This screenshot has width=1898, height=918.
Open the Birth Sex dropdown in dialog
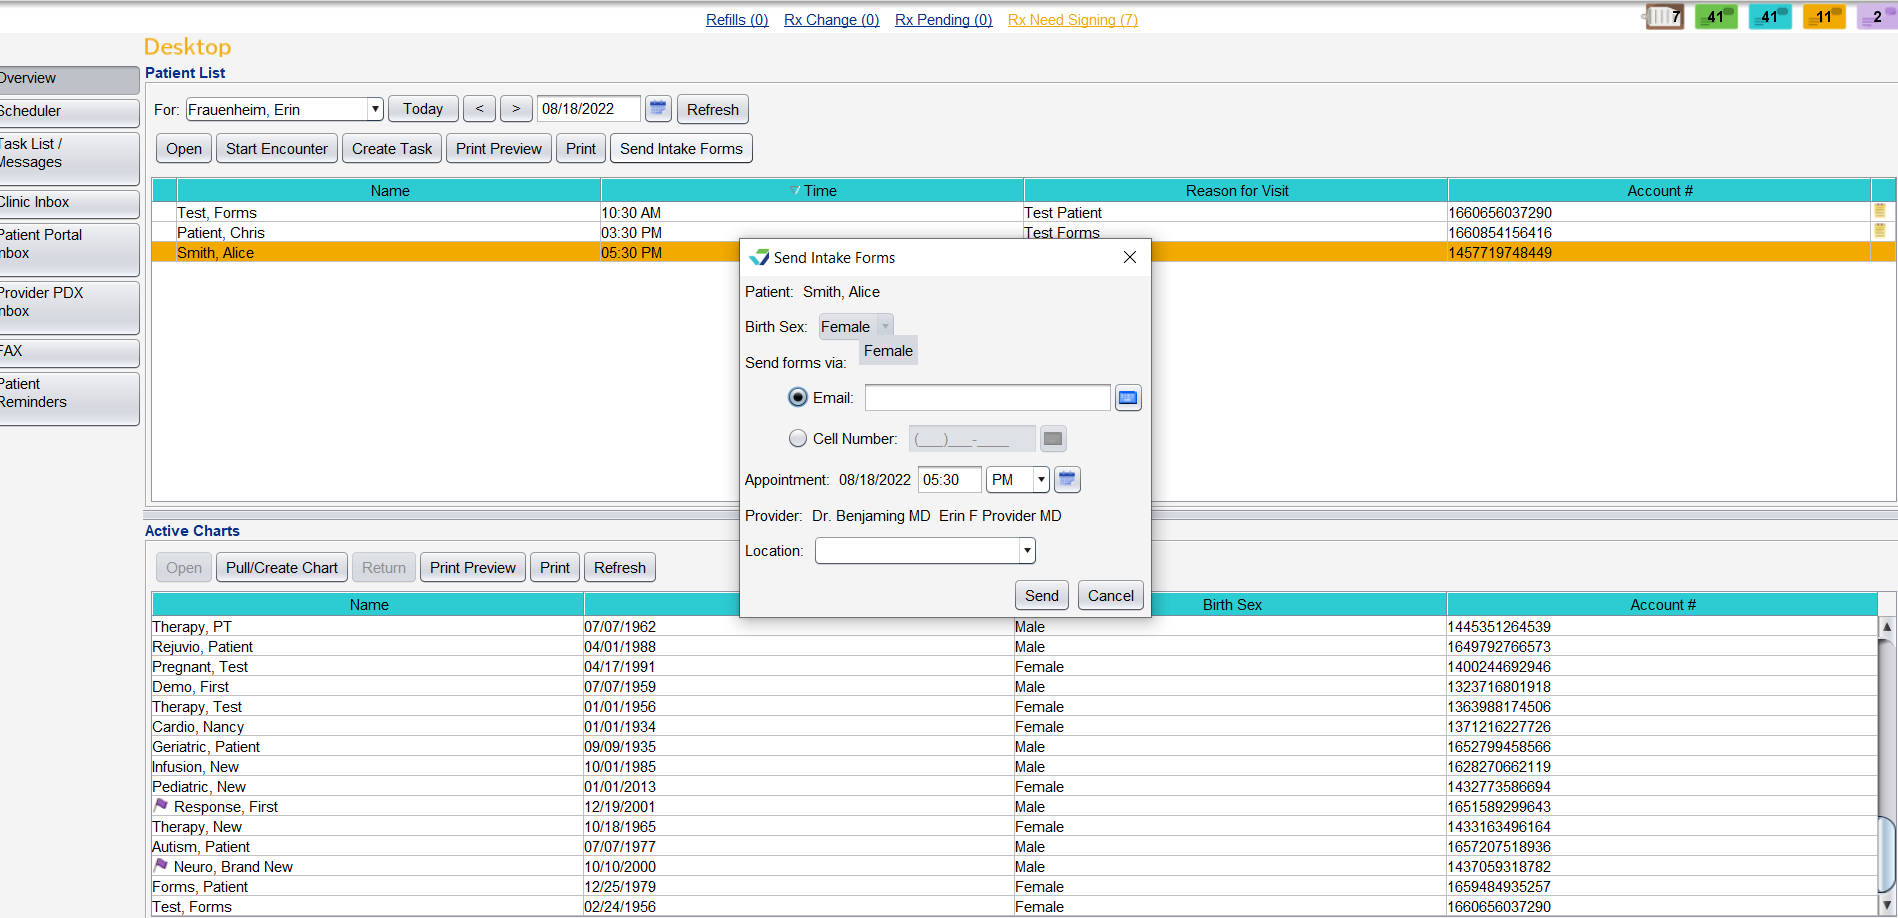click(884, 326)
